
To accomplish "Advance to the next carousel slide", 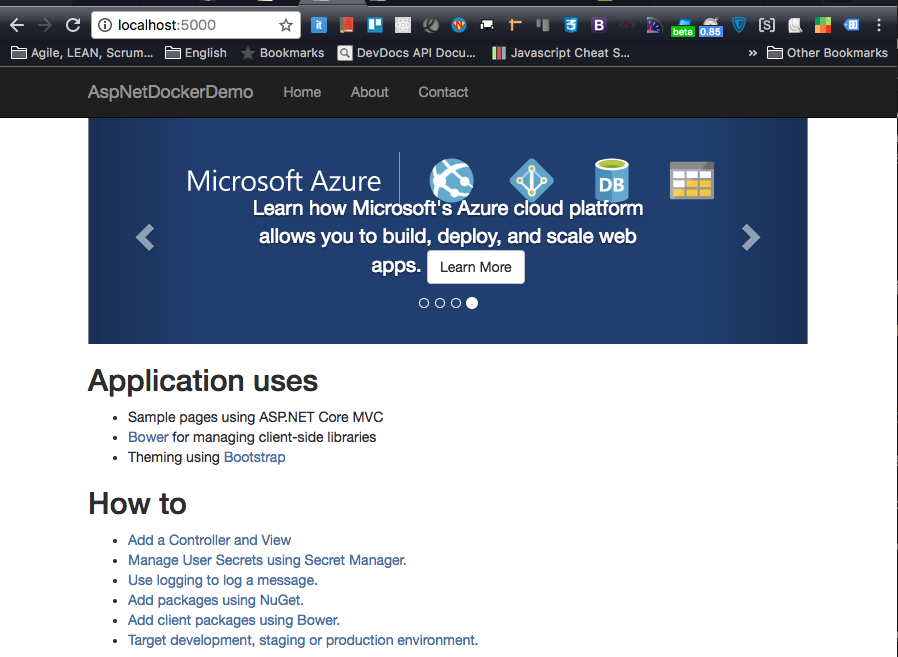I will (x=751, y=237).
